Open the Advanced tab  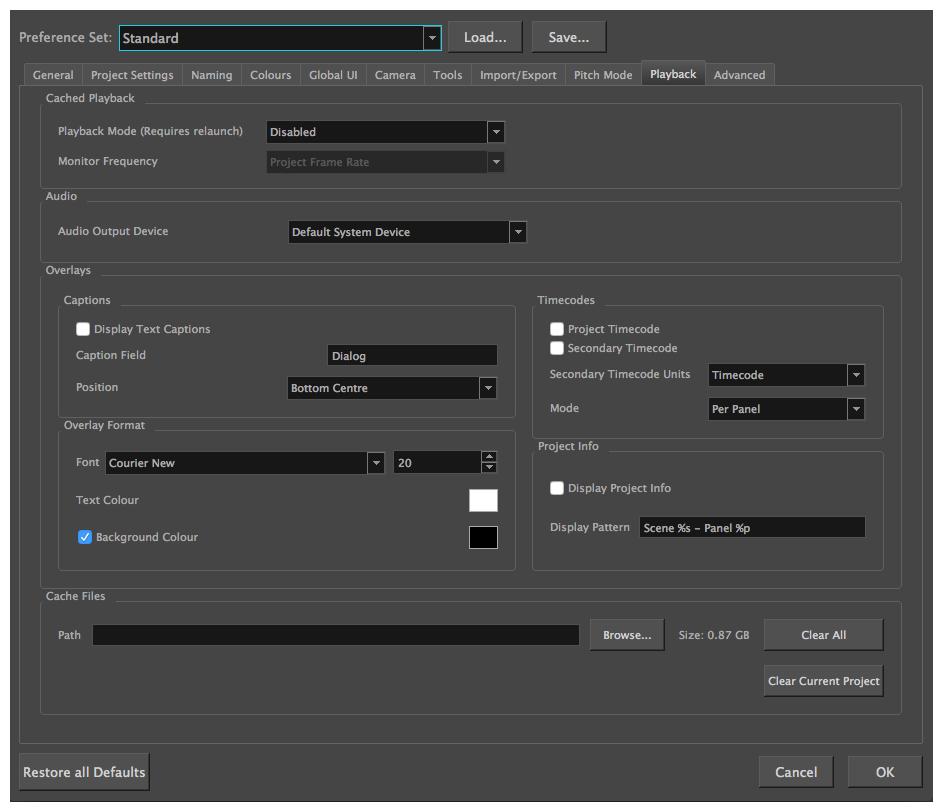(739, 75)
